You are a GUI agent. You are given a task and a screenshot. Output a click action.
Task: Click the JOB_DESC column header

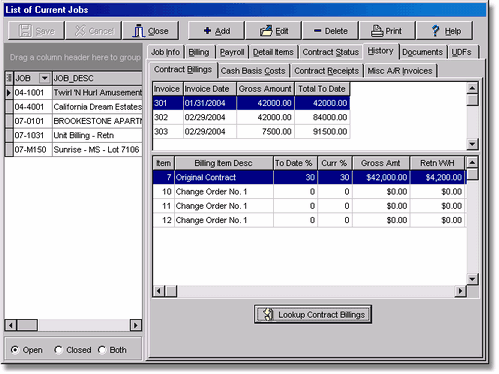[97, 78]
